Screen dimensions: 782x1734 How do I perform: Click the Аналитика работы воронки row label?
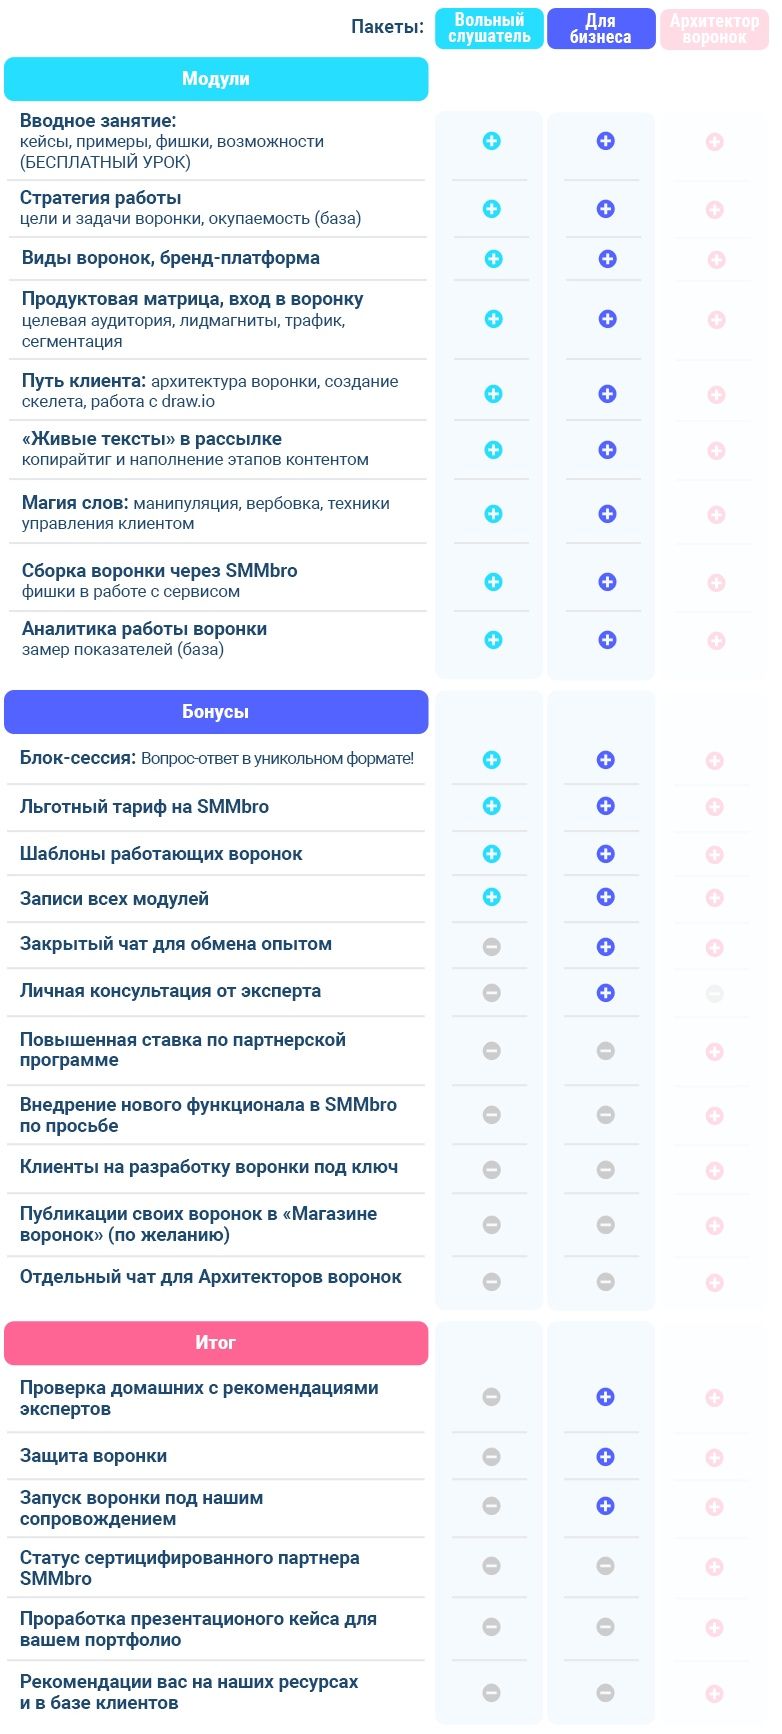pyautogui.click(x=144, y=639)
